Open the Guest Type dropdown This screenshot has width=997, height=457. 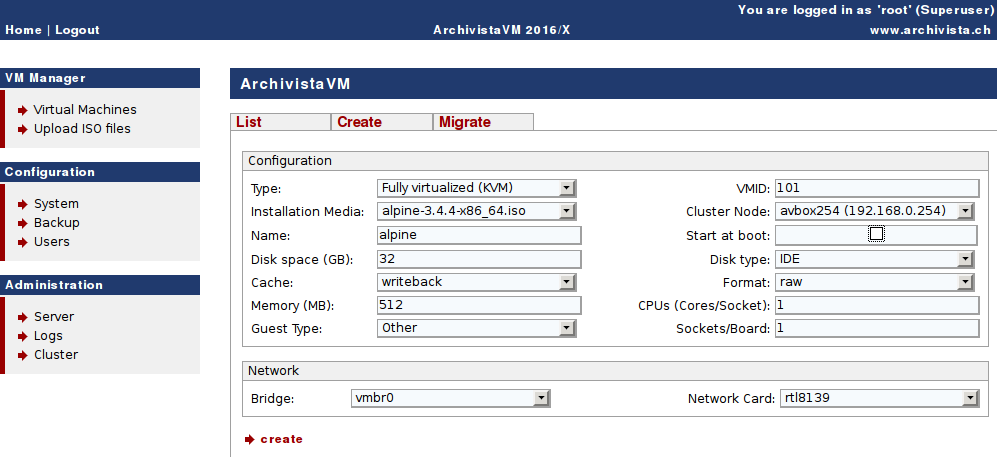(x=477, y=328)
